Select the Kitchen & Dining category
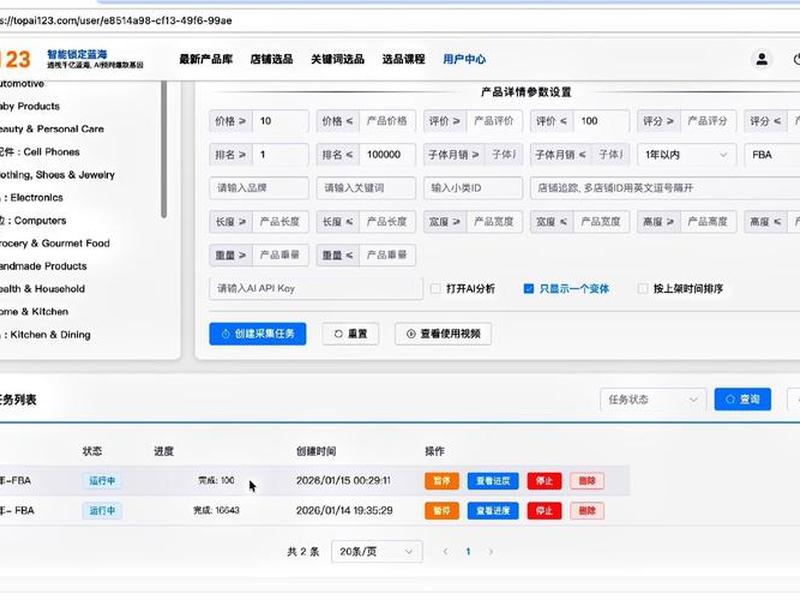 [45, 335]
